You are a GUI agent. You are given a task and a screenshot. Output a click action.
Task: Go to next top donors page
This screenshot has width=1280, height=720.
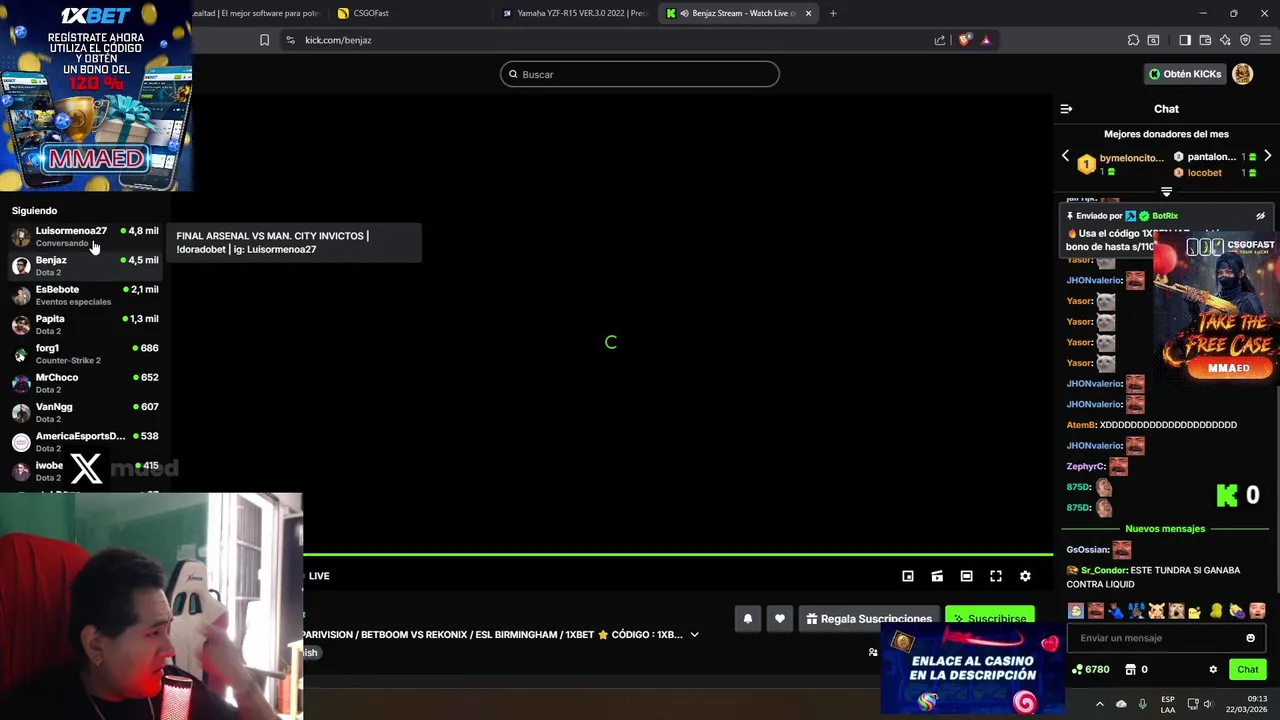1268,156
